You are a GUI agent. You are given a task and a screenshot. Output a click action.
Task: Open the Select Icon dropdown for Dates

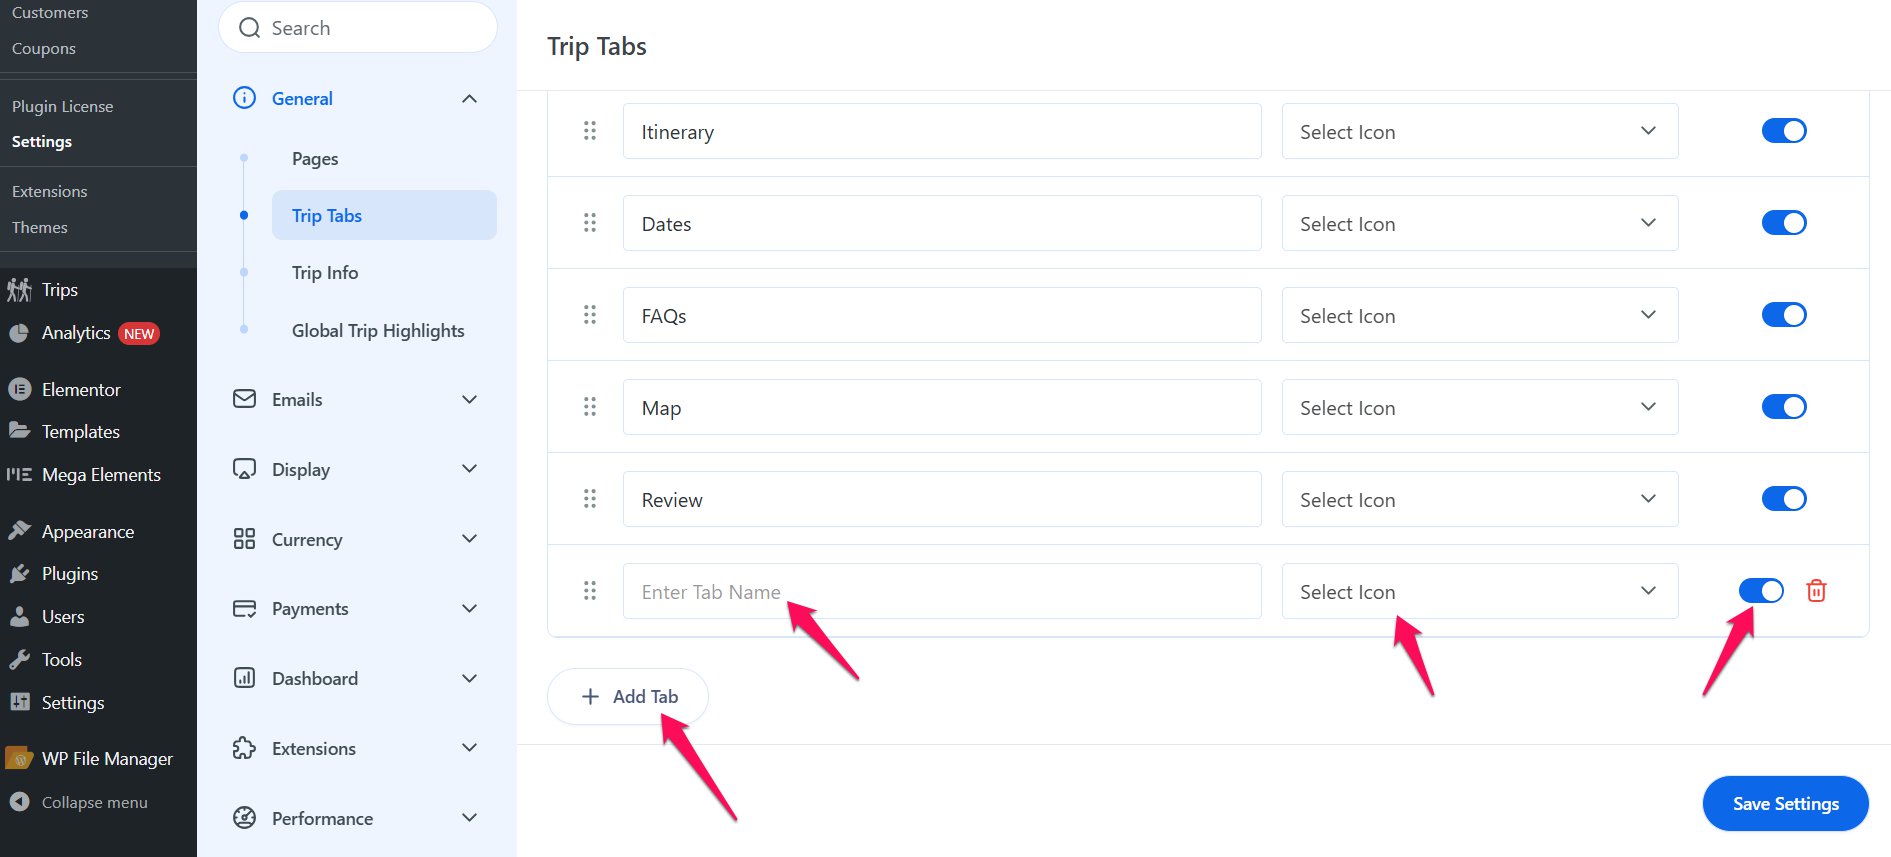pos(1479,223)
